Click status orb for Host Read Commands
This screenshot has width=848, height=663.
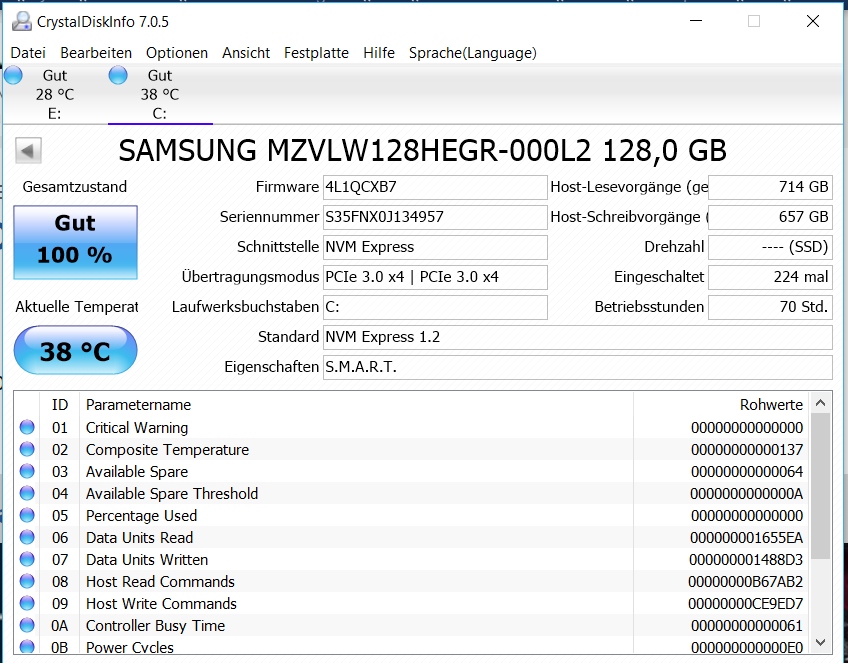27,581
